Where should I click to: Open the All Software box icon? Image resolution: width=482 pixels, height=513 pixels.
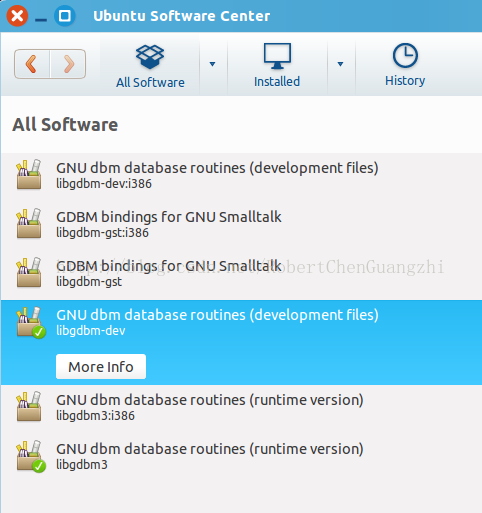point(150,57)
